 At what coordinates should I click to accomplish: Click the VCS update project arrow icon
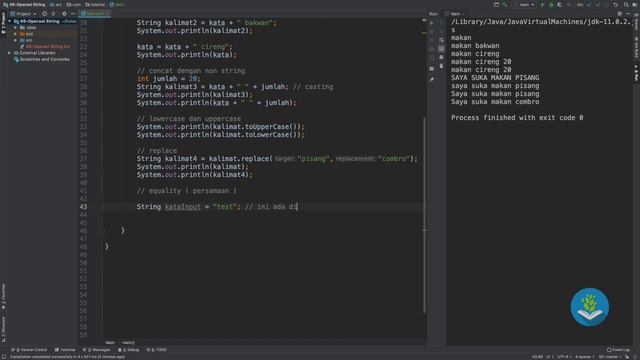point(589,5)
